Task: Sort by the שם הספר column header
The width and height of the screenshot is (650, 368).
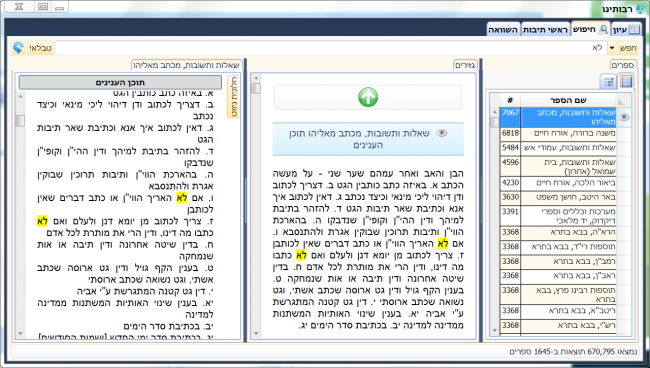Action: point(568,100)
